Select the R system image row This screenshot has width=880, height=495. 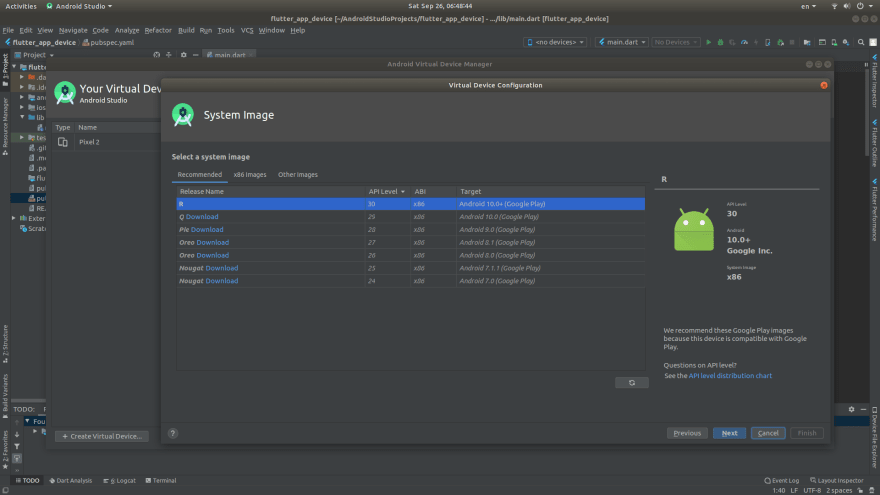(x=411, y=204)
